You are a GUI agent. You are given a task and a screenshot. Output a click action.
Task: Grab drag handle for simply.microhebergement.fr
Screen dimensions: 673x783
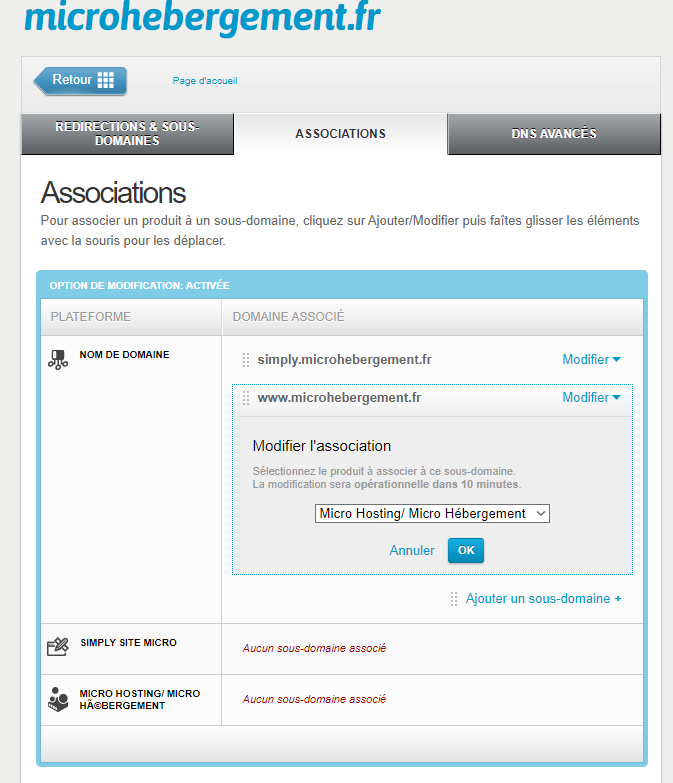coord(246,360)
